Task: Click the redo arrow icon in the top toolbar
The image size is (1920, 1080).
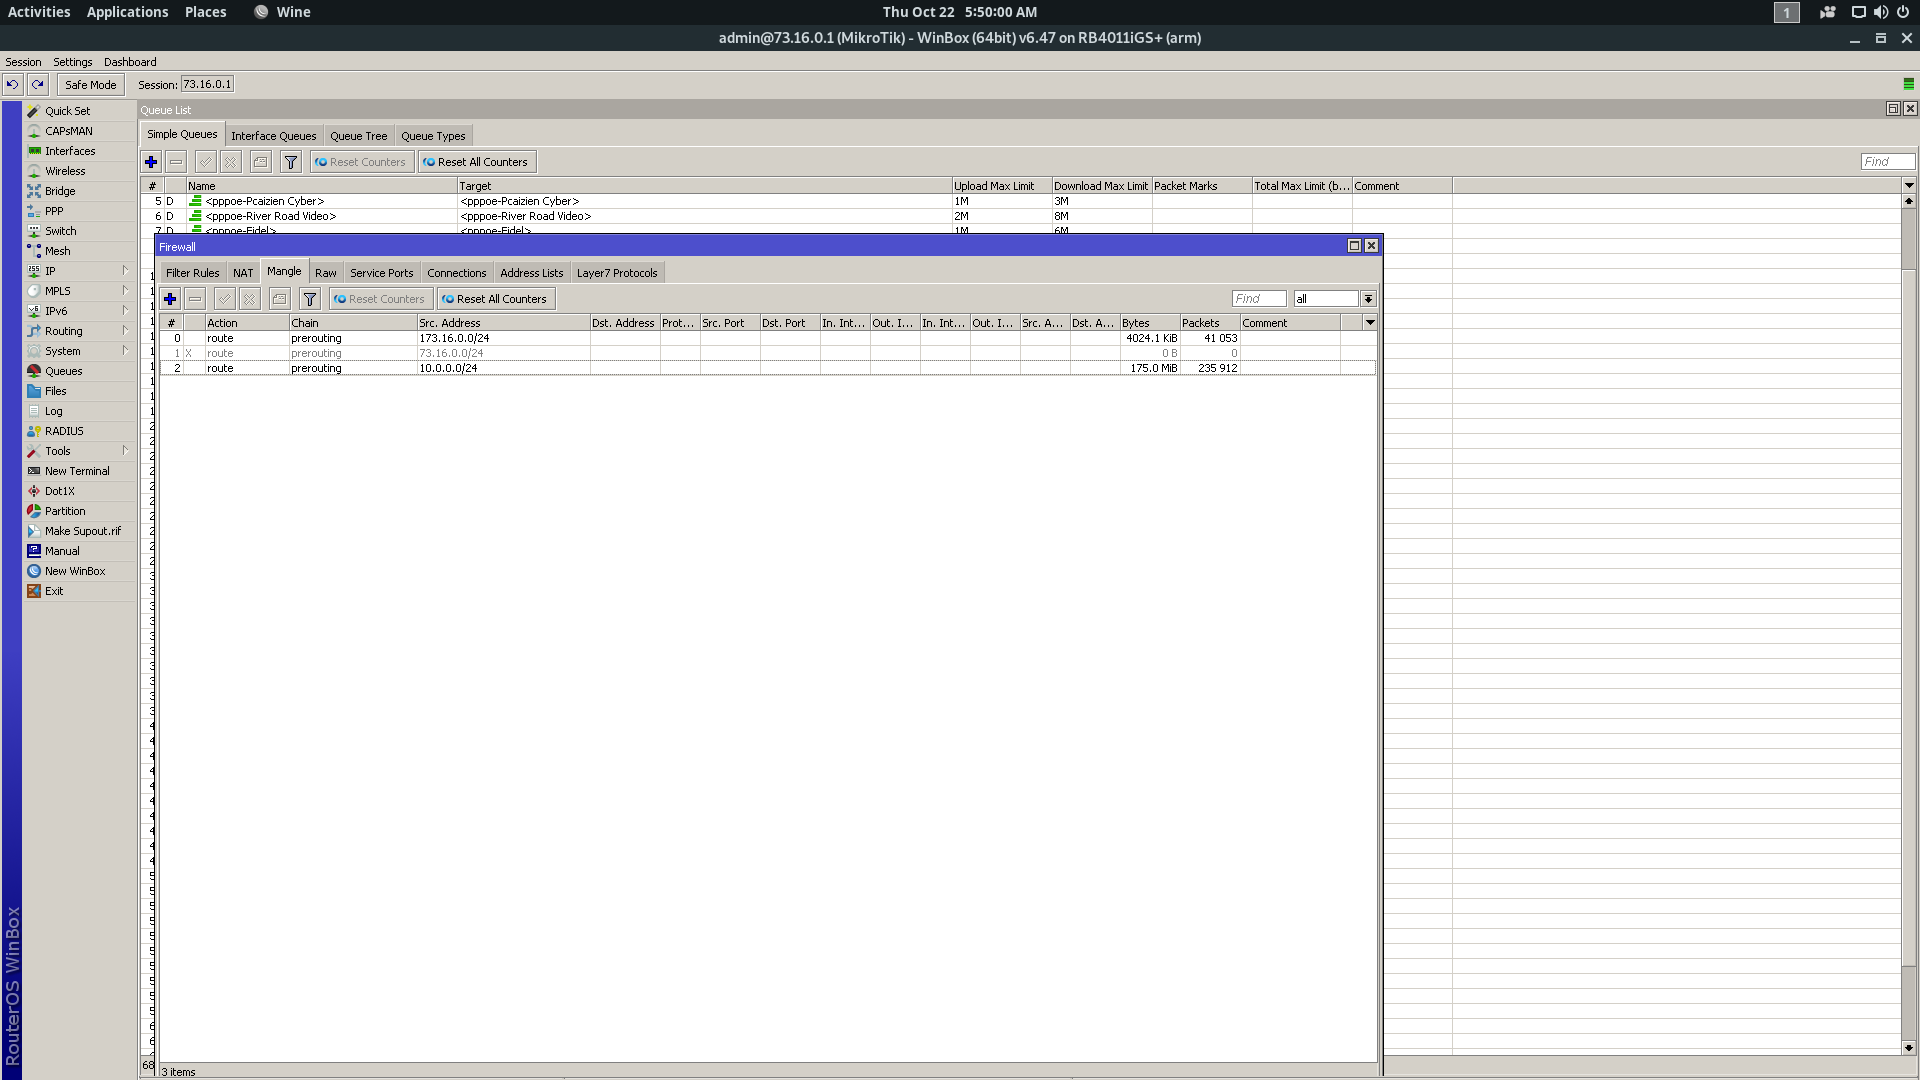Action: coord(38,85)
